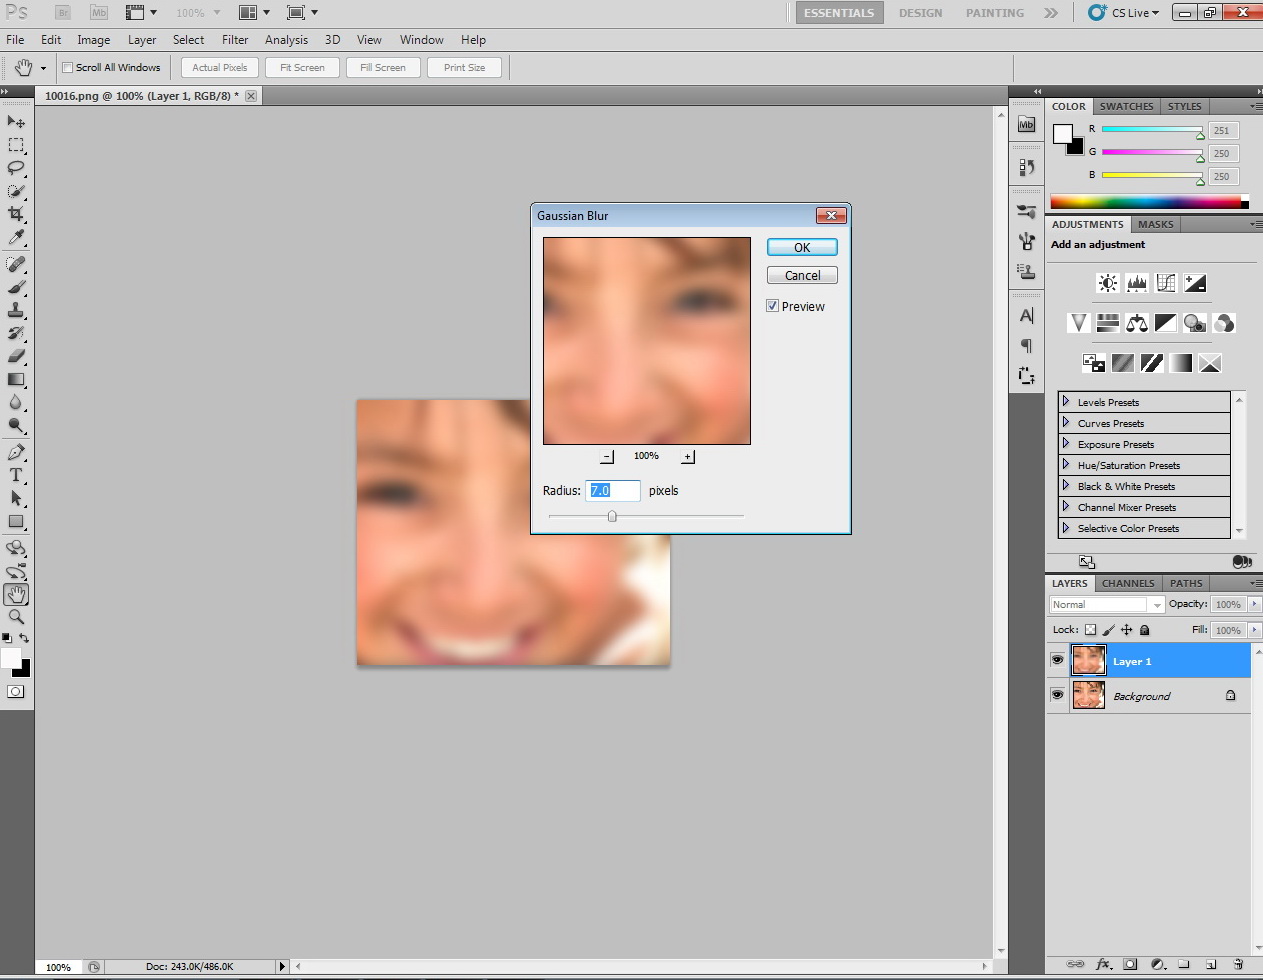Click the blur Radius slider handle
This screenshot has height=980, width=1263.
612,516
